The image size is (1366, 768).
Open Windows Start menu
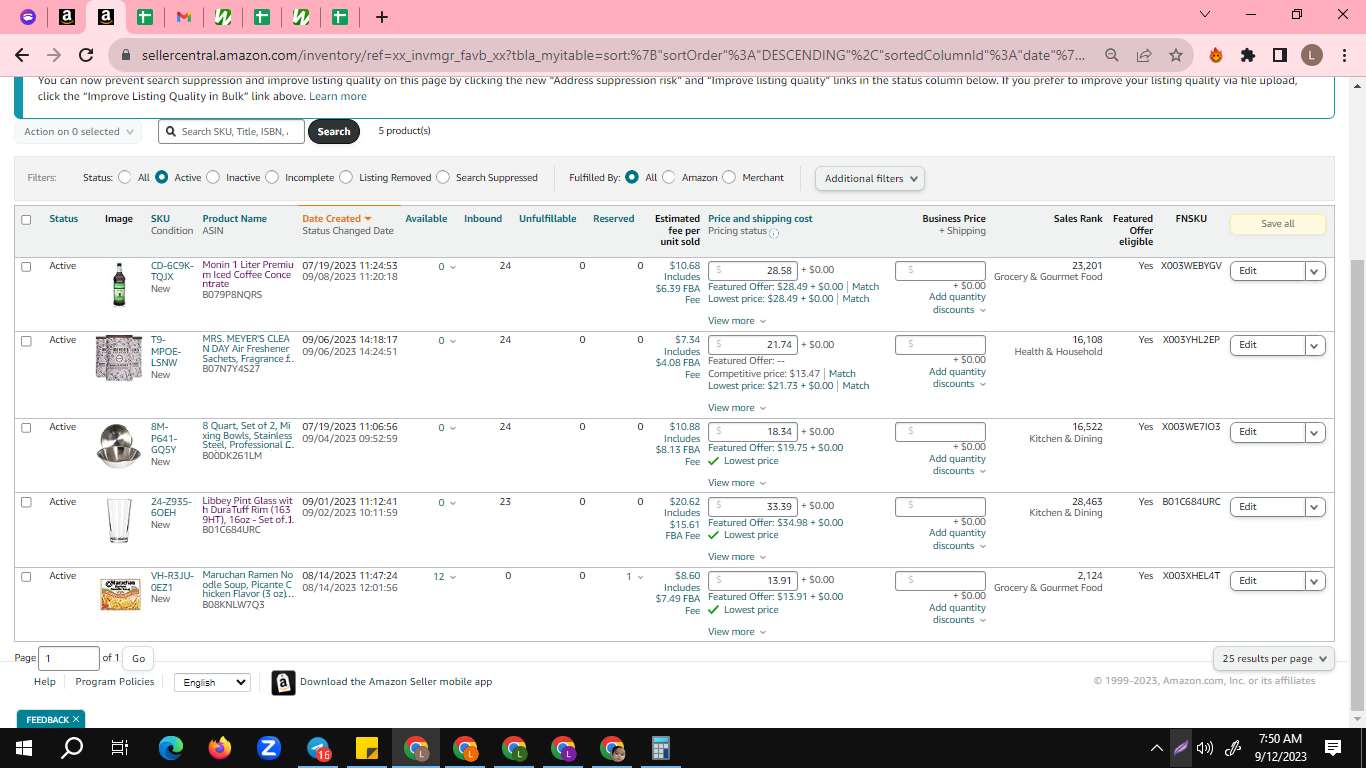coord(24,747)
